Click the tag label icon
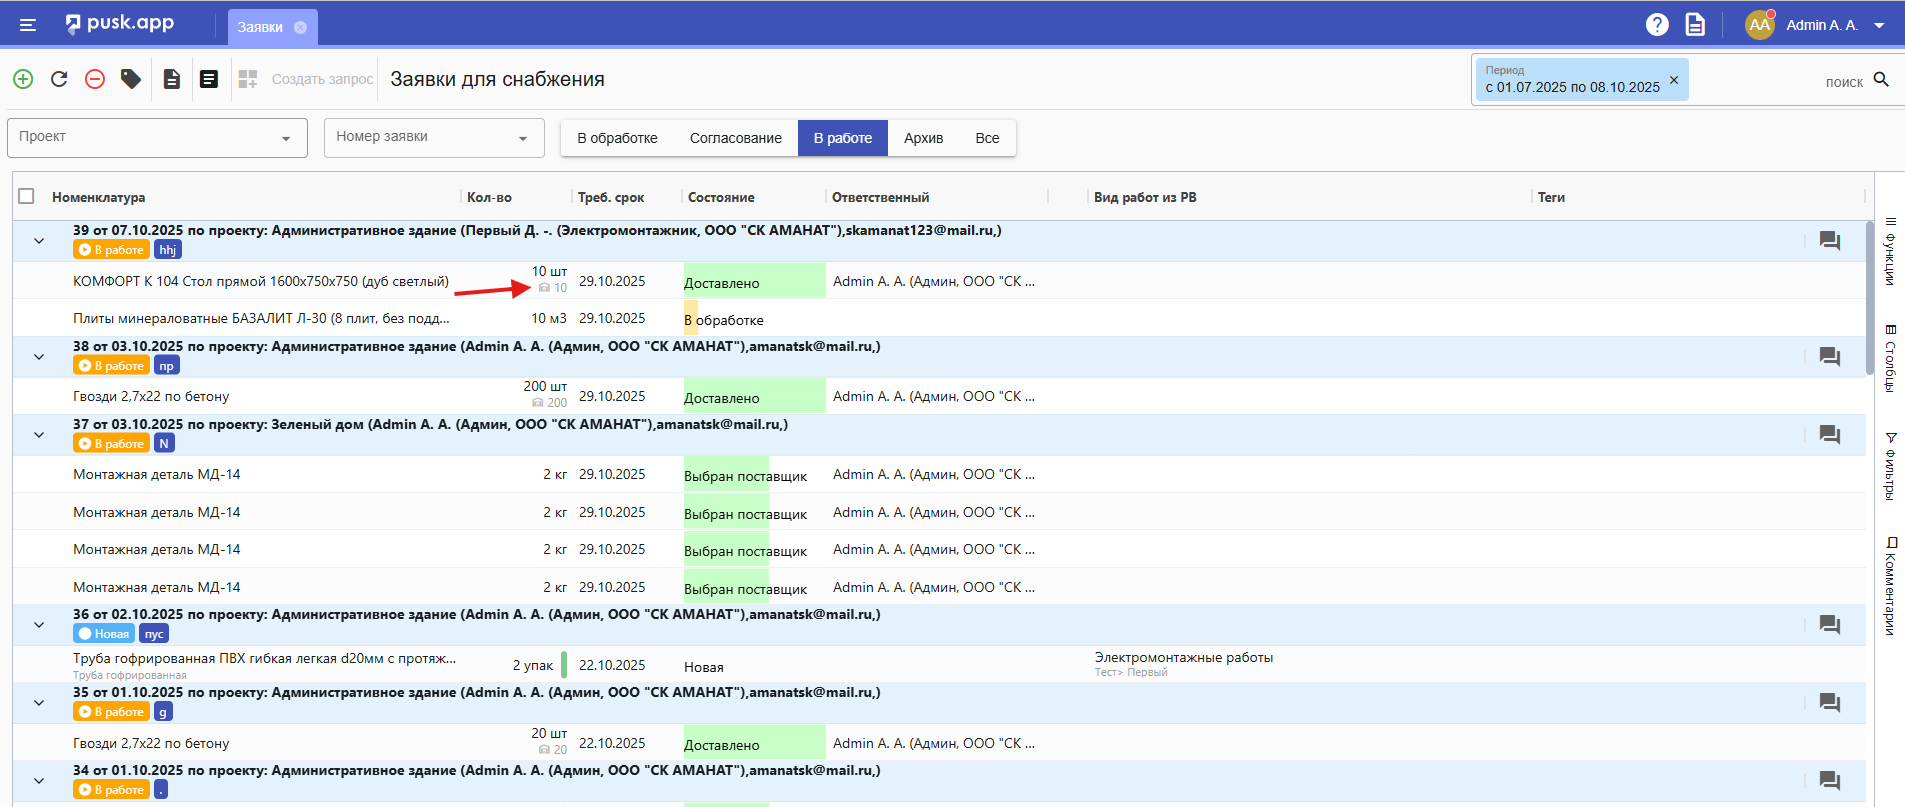 (x=131, y=79)
